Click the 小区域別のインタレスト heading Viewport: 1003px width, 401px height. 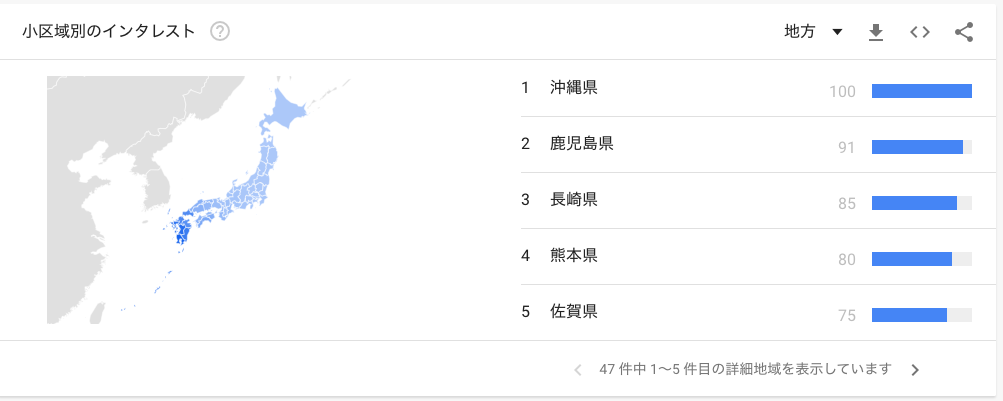[x=108, y=31]
